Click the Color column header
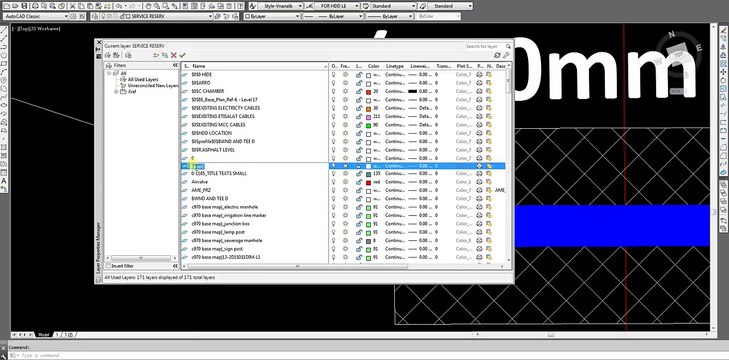 (374, 66)
